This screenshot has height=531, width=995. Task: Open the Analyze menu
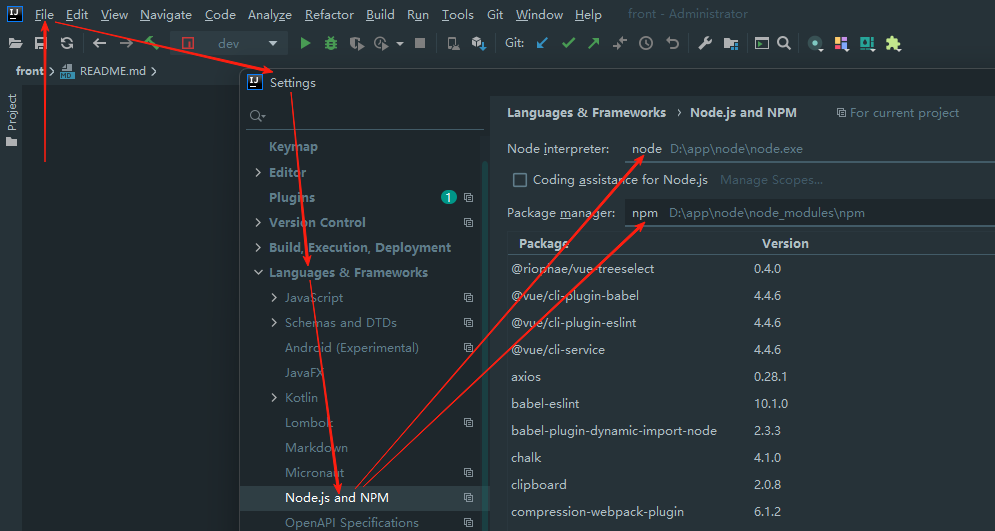[270, 15]
